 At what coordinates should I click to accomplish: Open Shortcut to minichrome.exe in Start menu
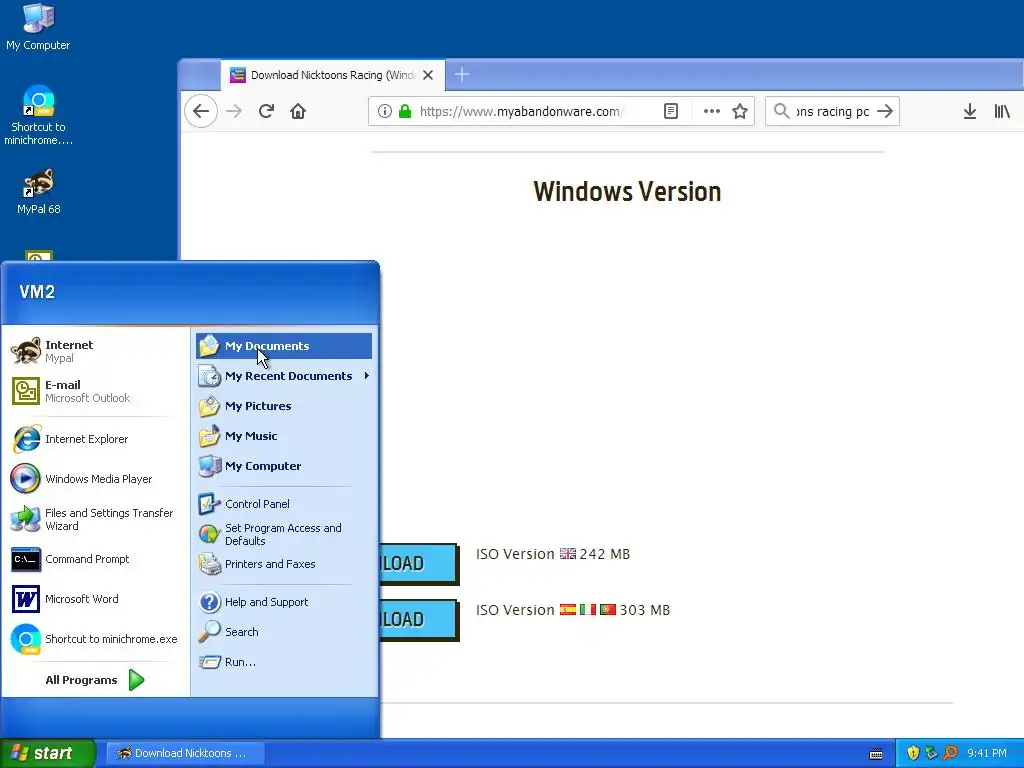95,639
